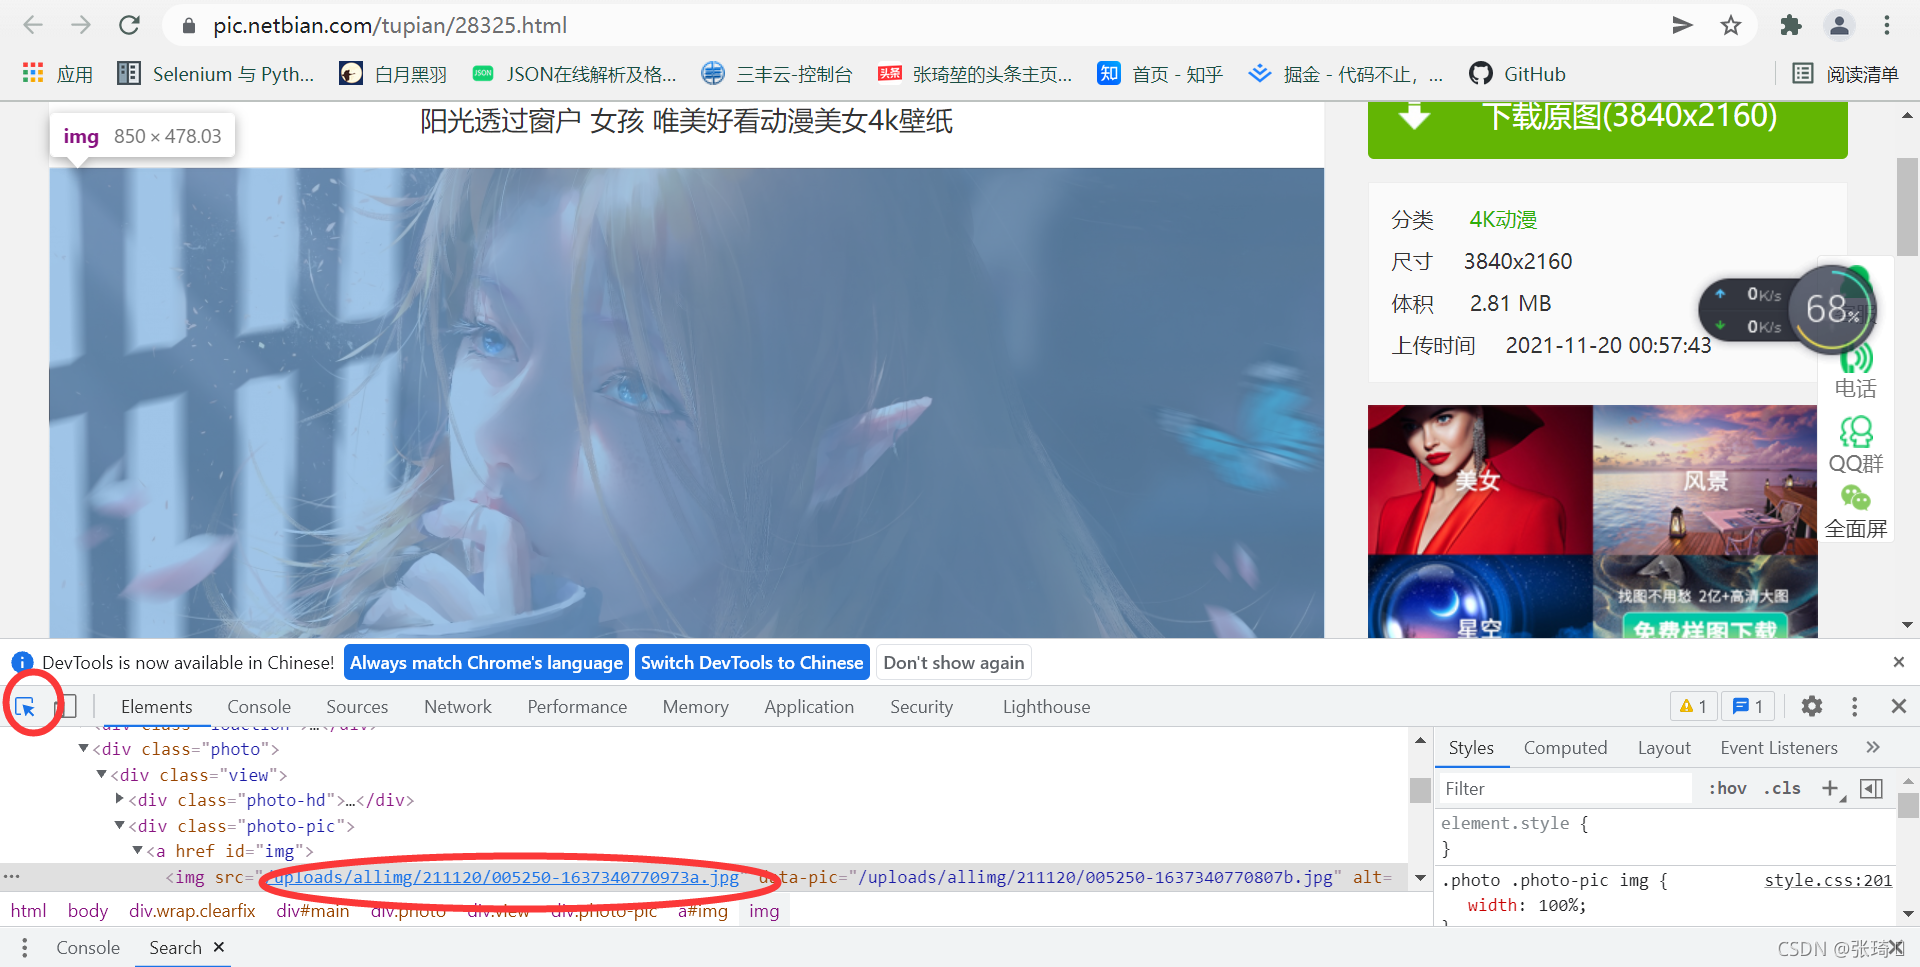Open DevTools customize three-dot menu
Image resolution: width=1920 pixels, height=967 pixels.
(x=1854, y=707)
